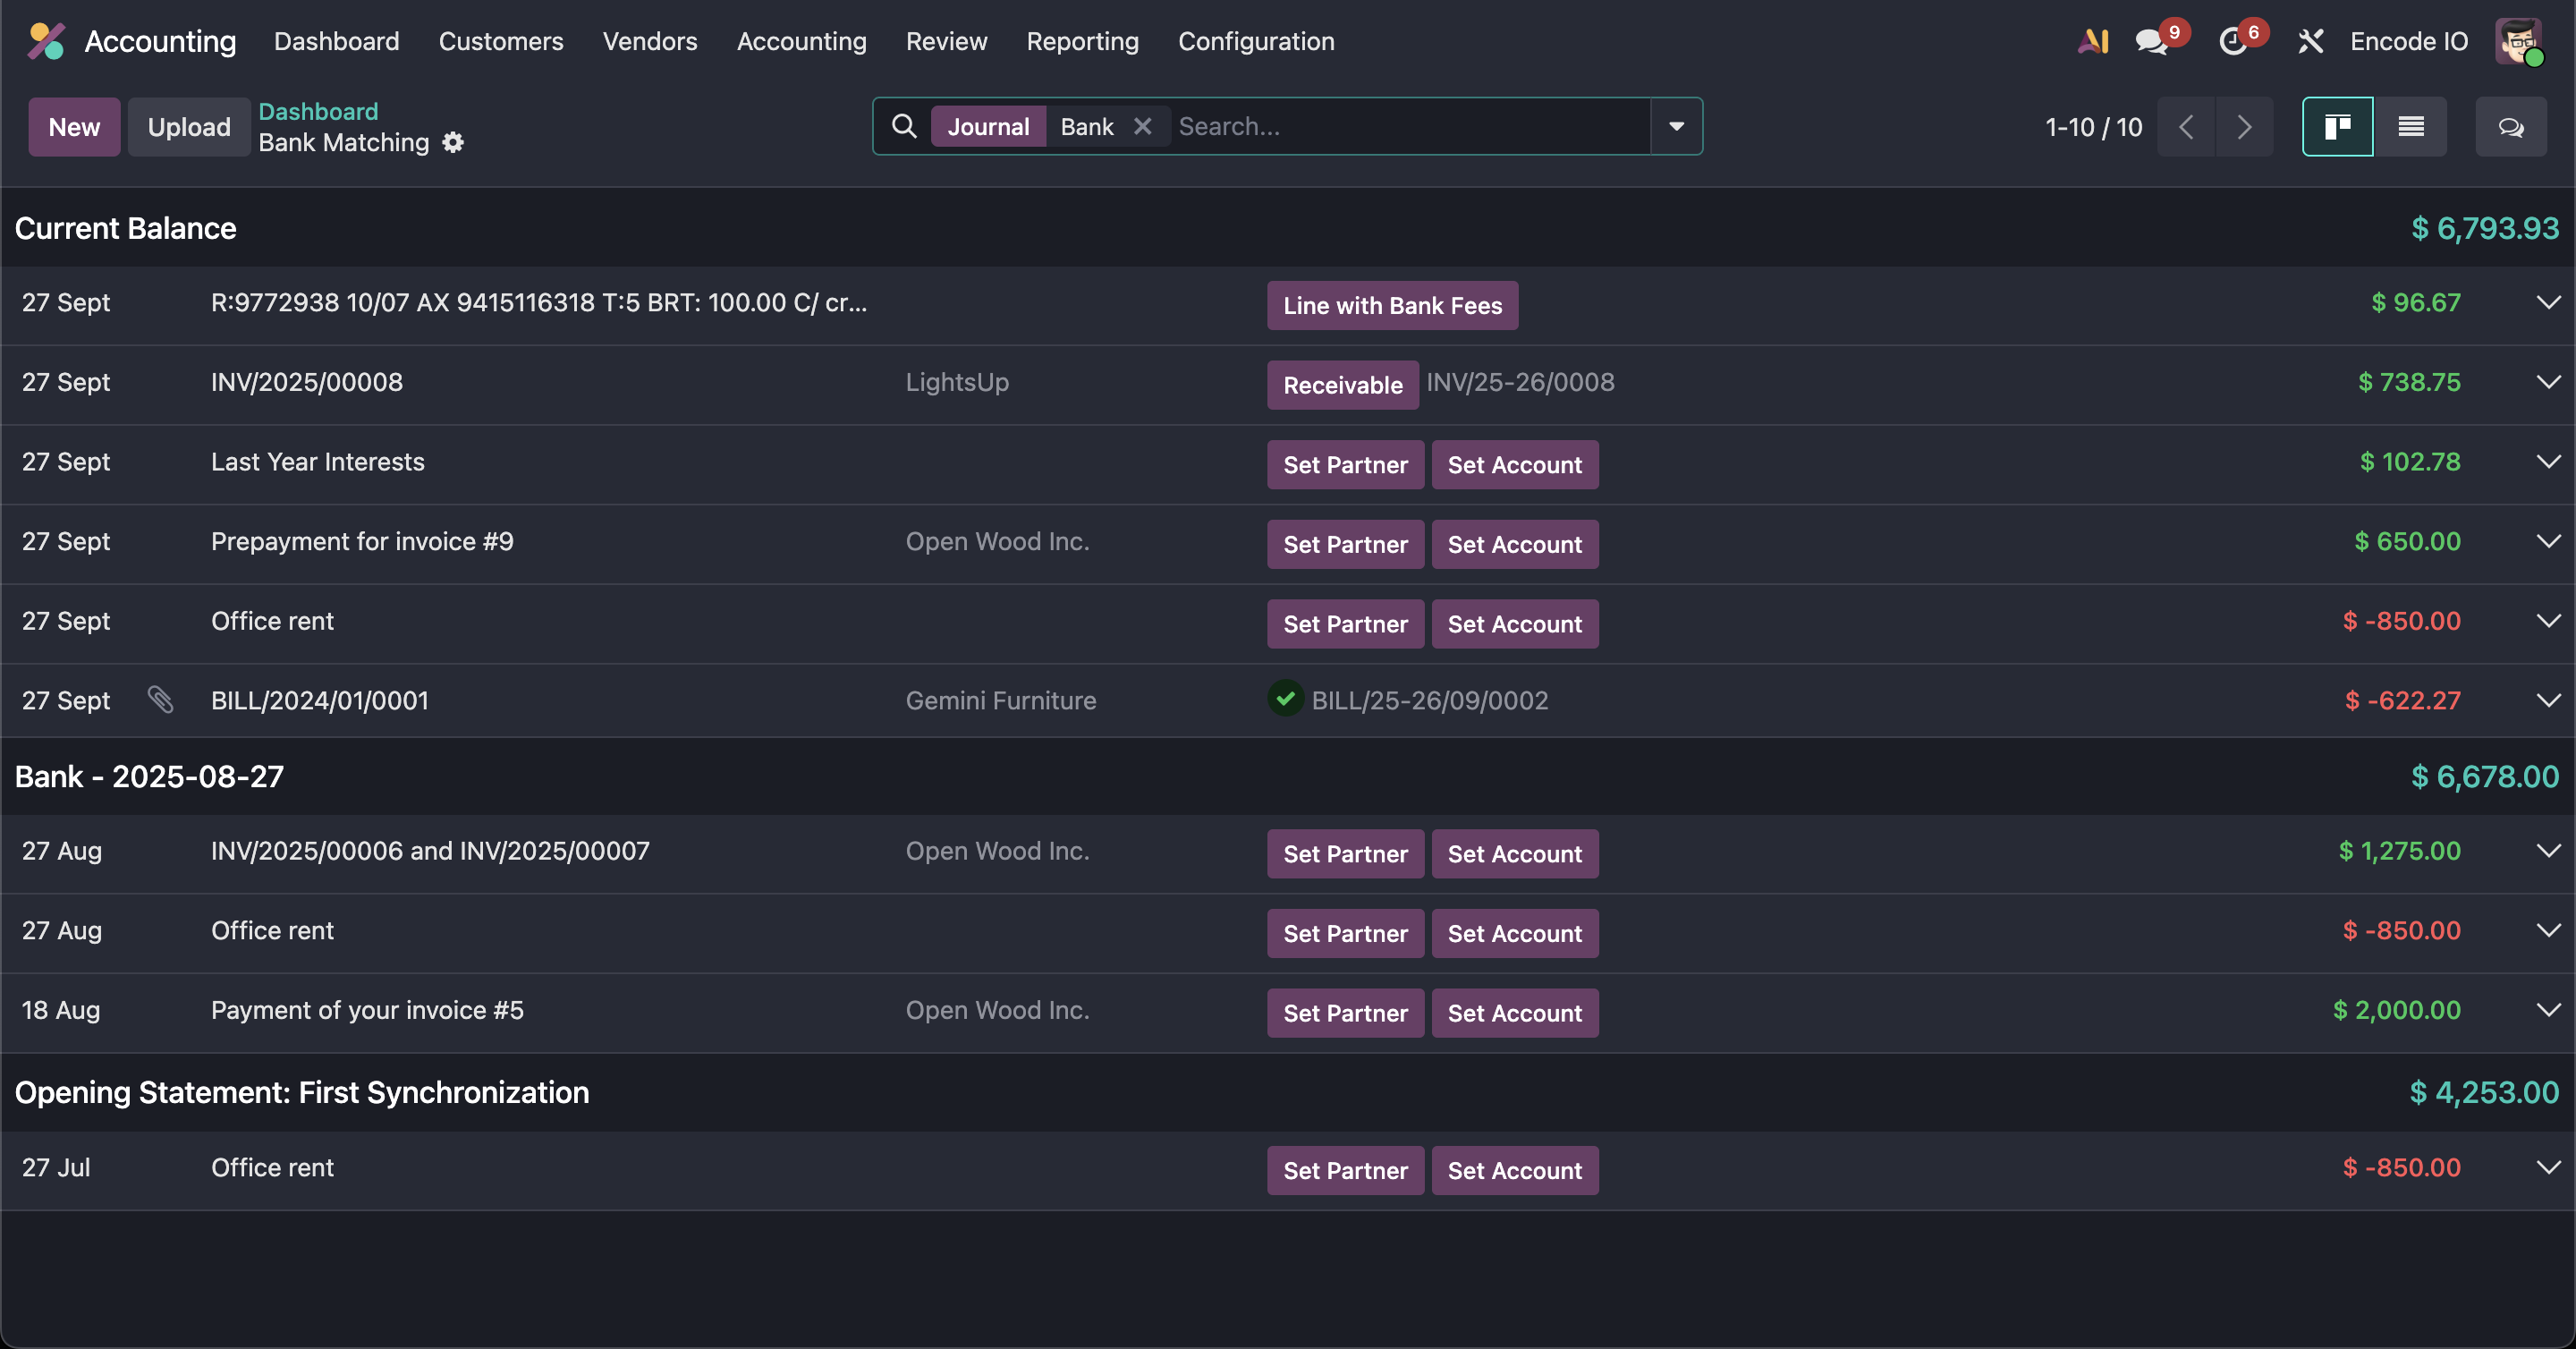Click the Accounting app logo icon
Screen dimensions: 2576x1349
46,41
